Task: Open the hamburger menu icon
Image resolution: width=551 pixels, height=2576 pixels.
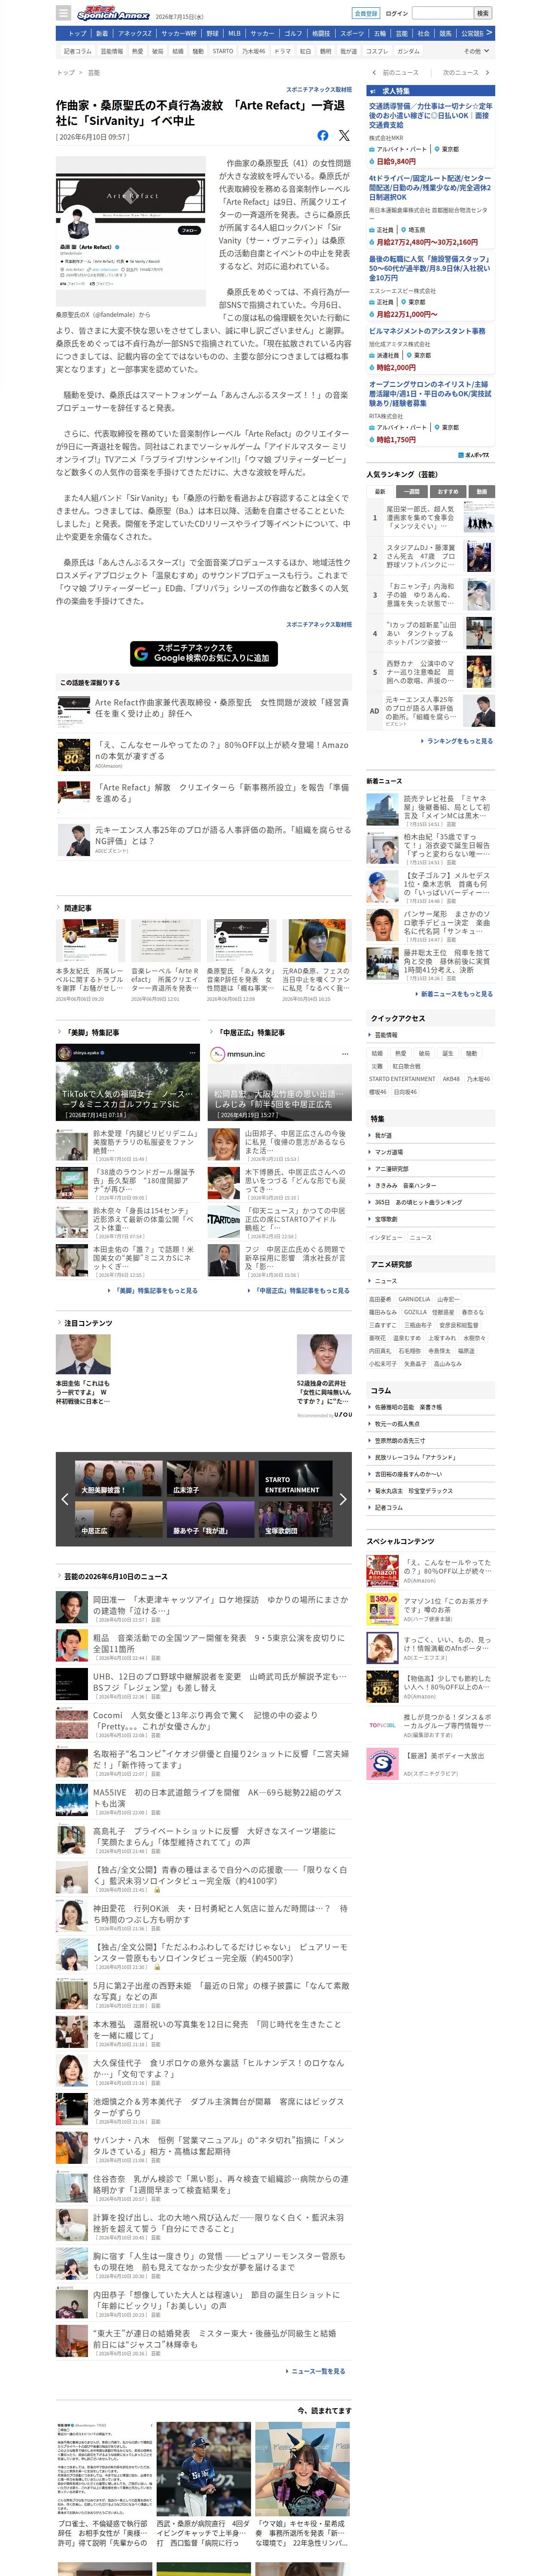Action: point(64,13)
